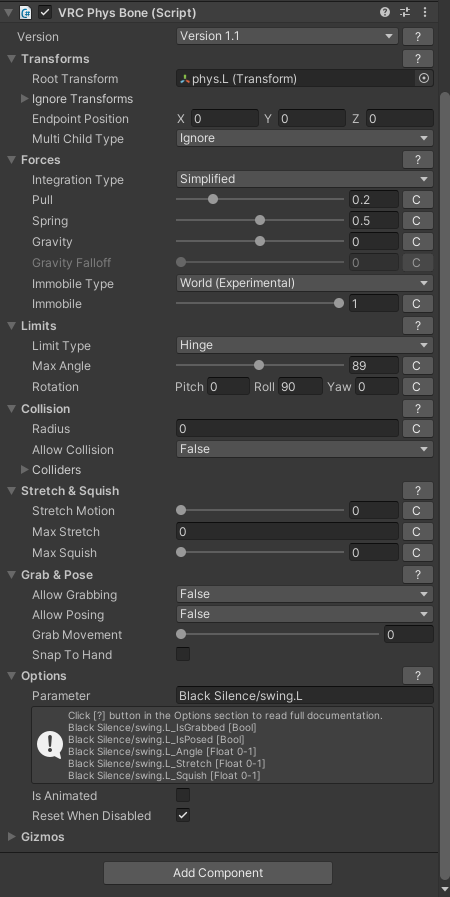450x897 pixels.
Task: Open the three-dot component context menu
Action: click(x=425, y=12)
